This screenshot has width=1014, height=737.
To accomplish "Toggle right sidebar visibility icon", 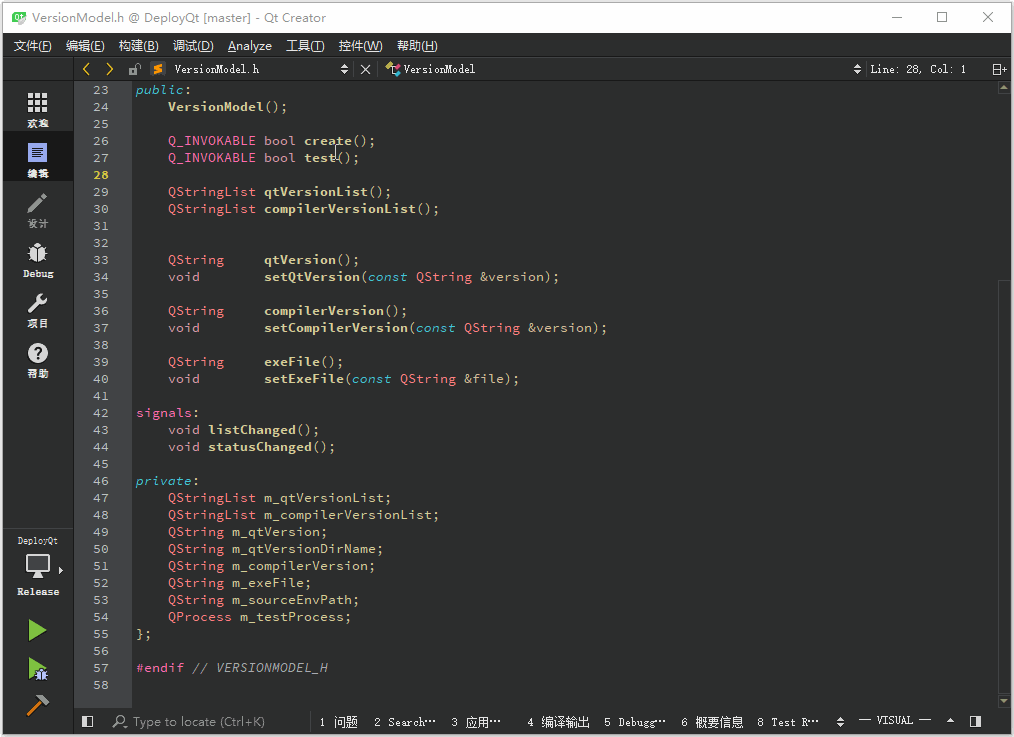I will tap(976, 721).
